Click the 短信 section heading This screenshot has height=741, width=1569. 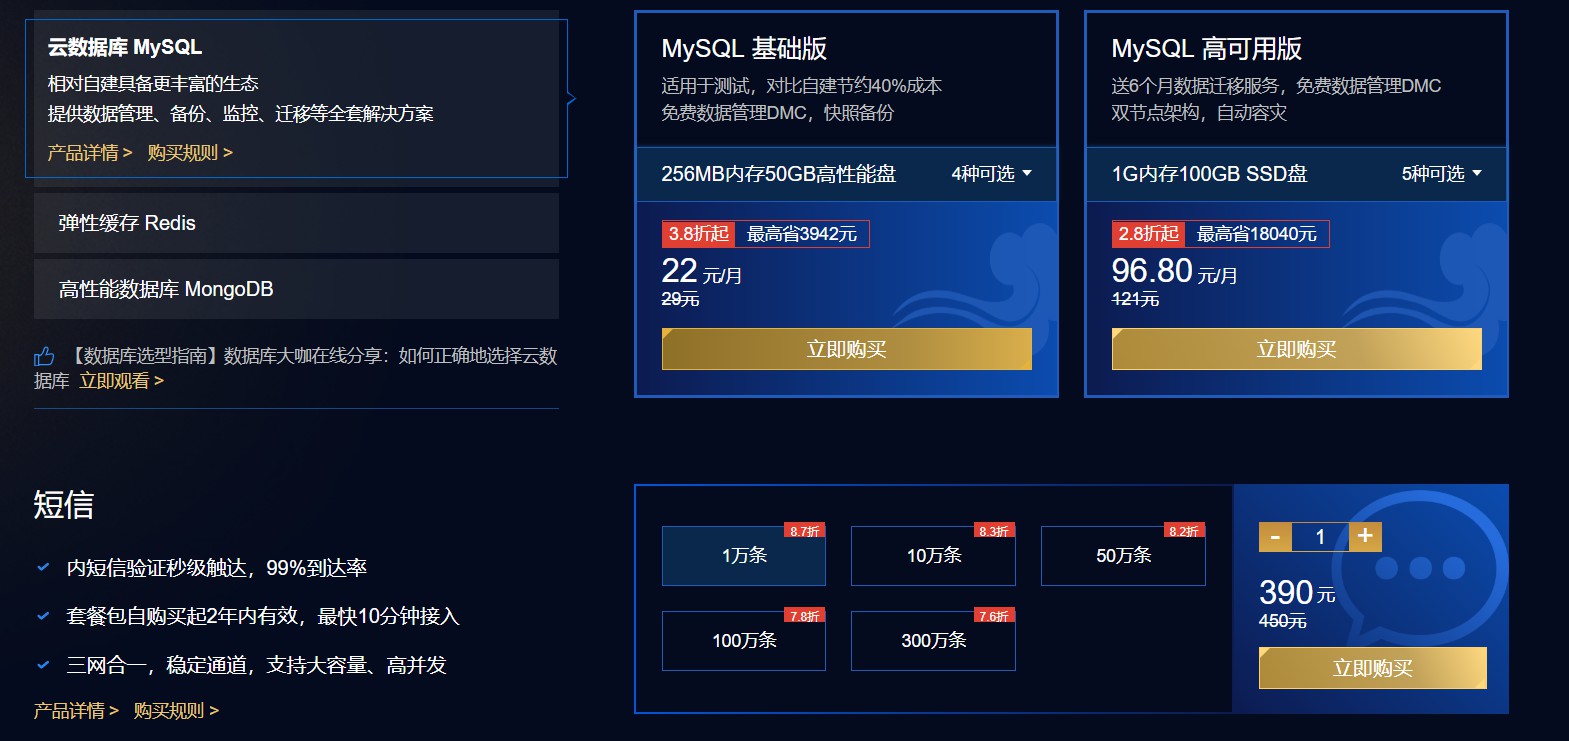coord(63,505)
